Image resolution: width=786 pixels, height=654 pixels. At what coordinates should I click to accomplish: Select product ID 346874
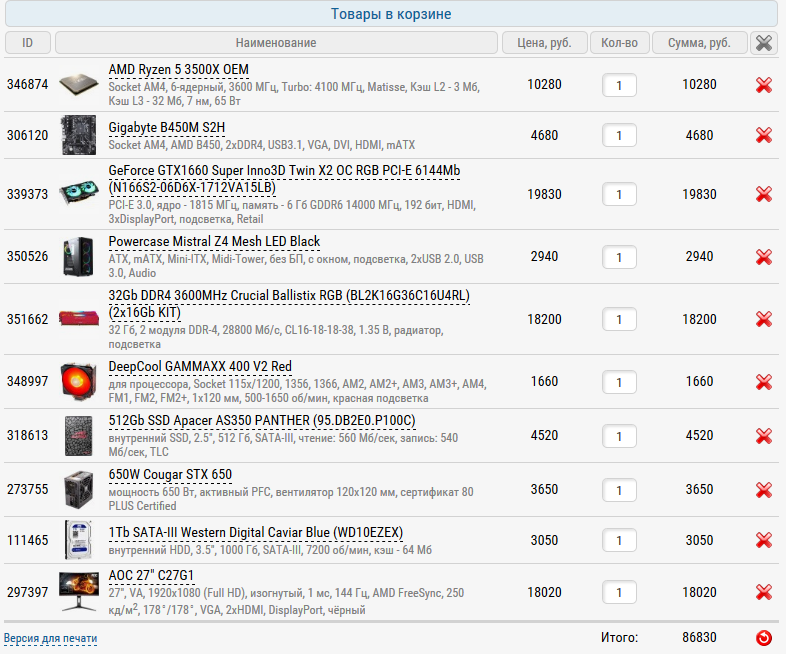[28, 85]
